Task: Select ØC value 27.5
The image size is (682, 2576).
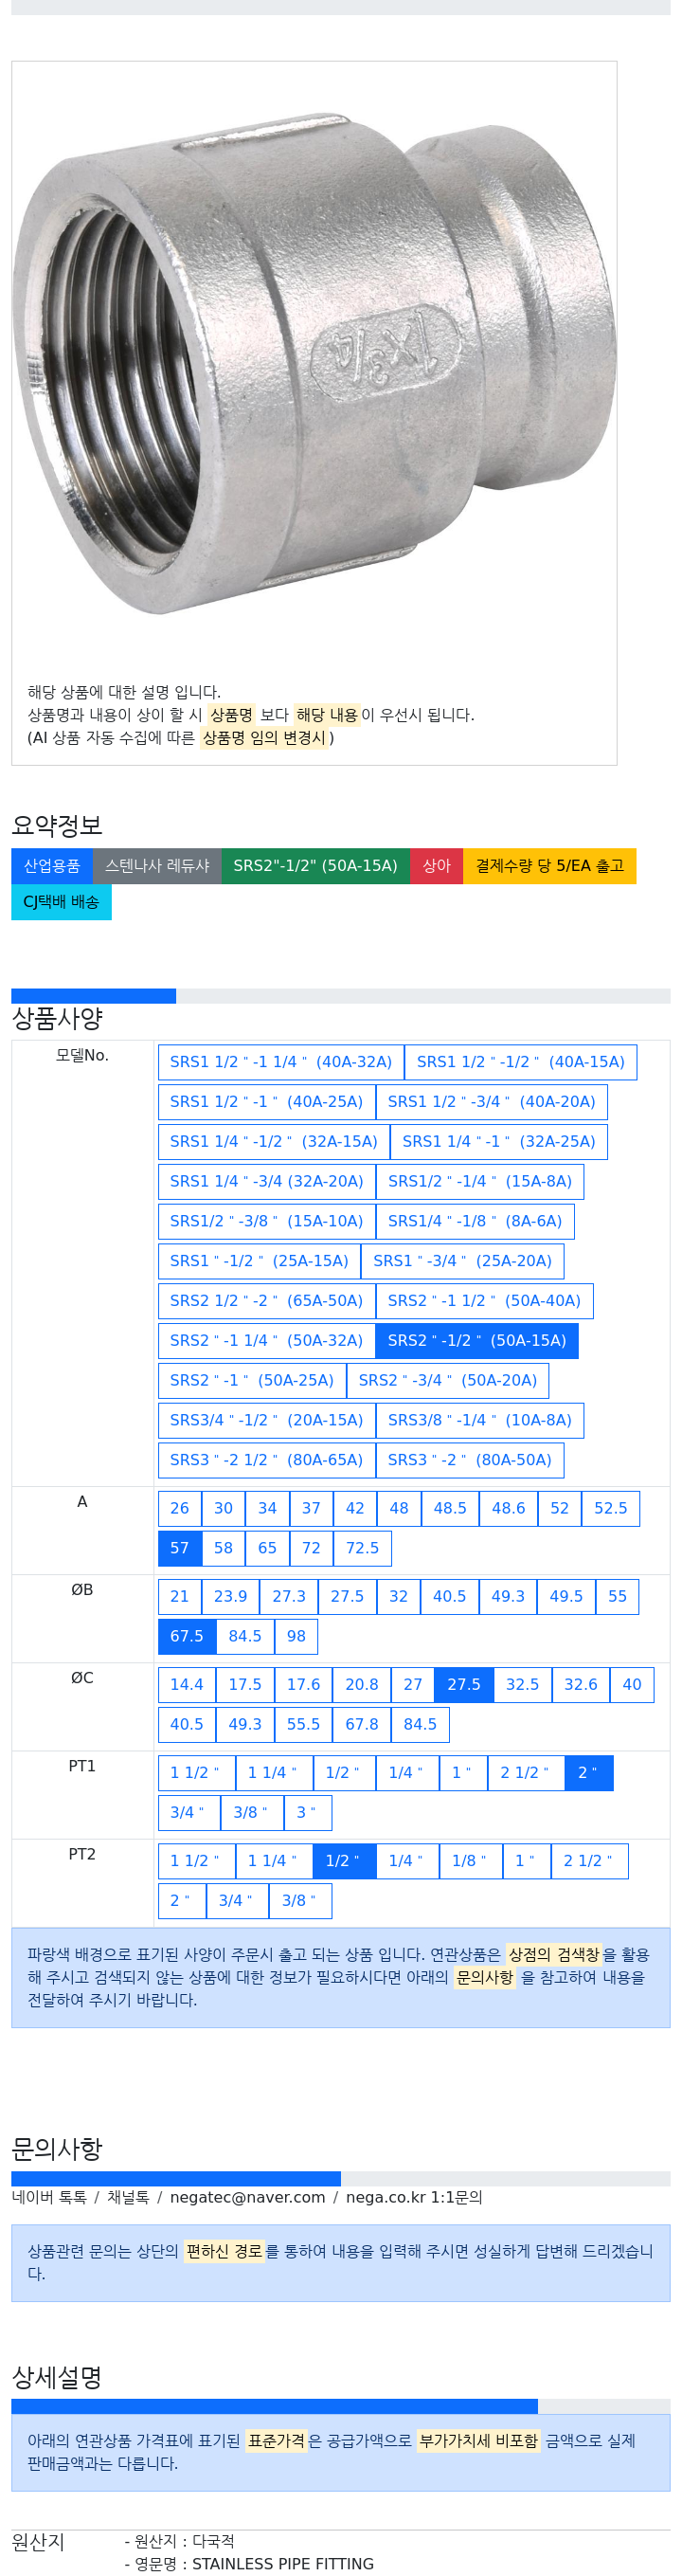Action: tap(463, 1684)
